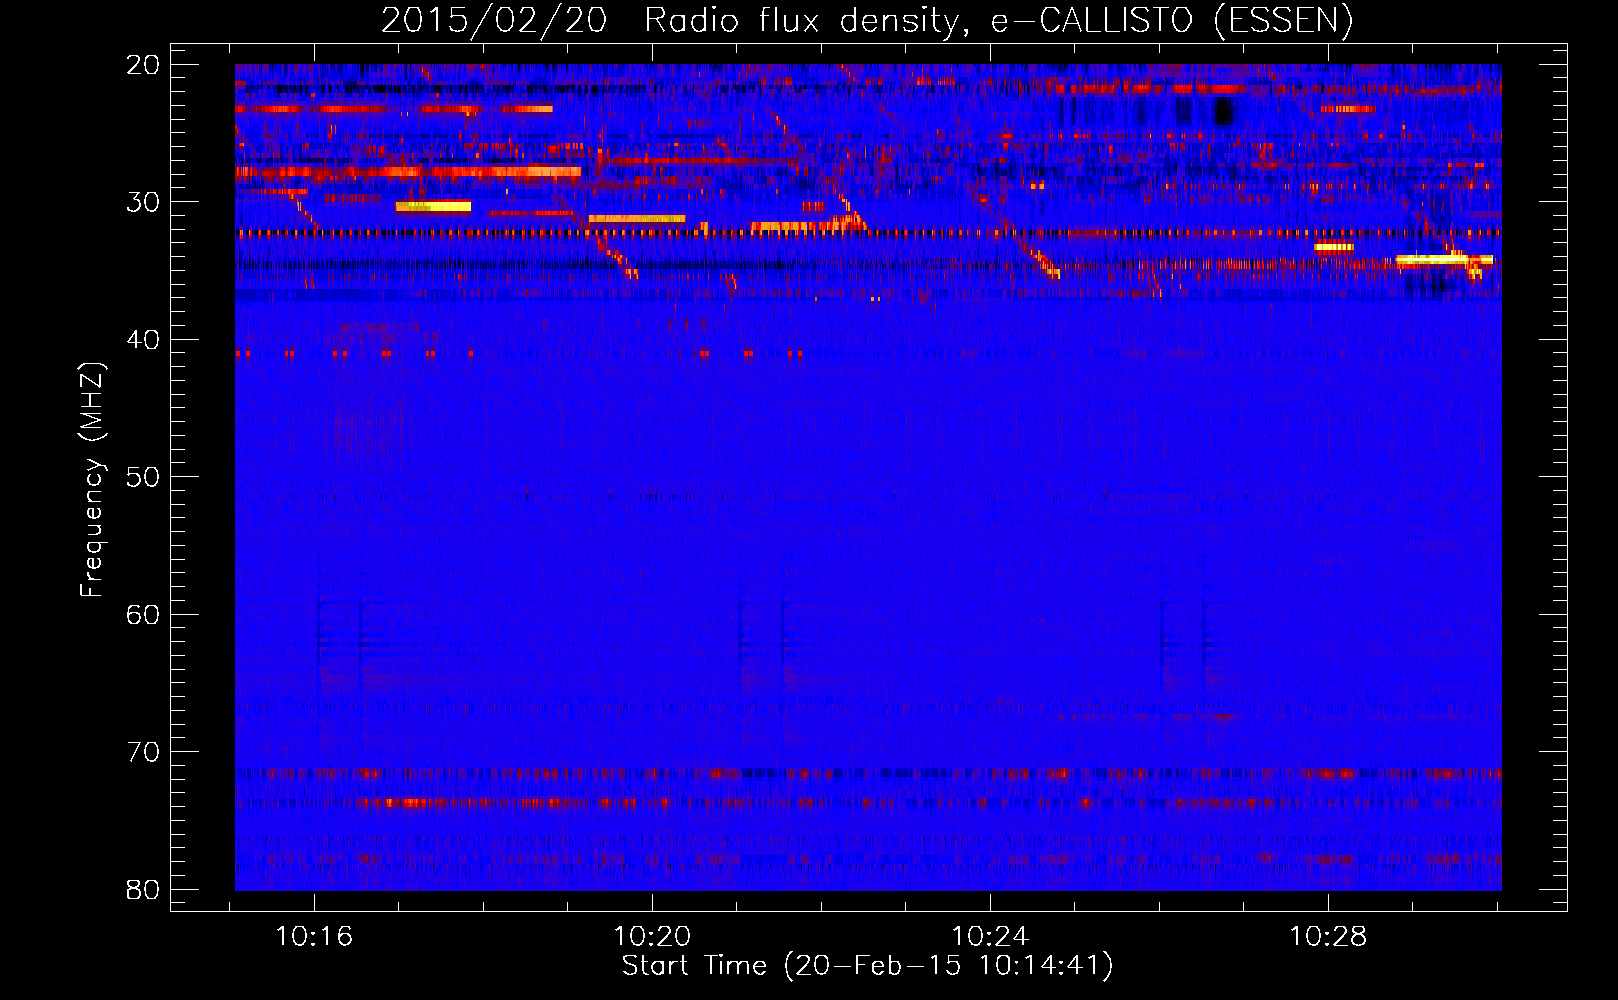The image size is (1618, 1000).
Task: Click the "Start Time (20-Feb-15 10:14:41)" axis label
Action: click(867, 966)
